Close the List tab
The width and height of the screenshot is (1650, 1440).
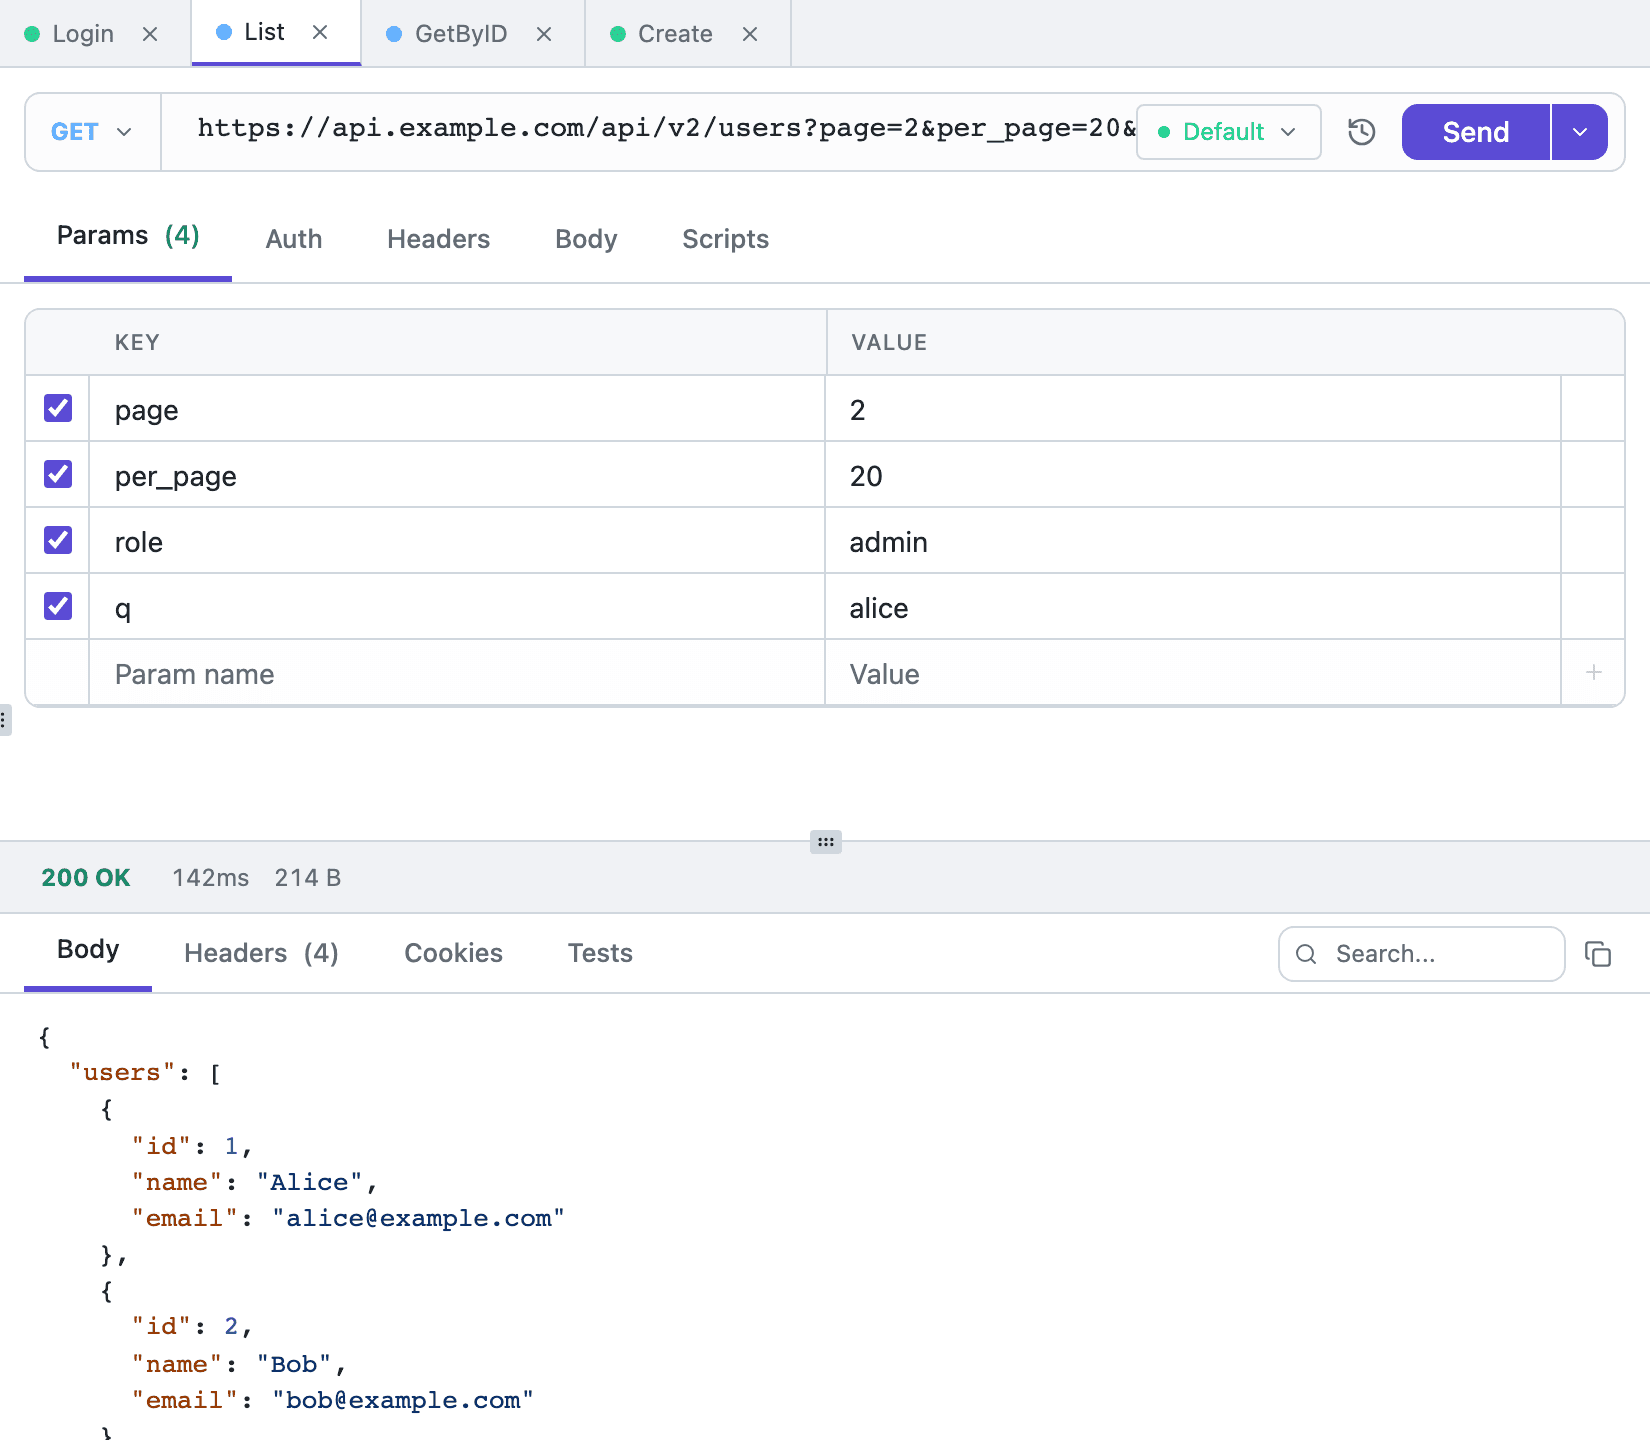[x=320, y=32]
